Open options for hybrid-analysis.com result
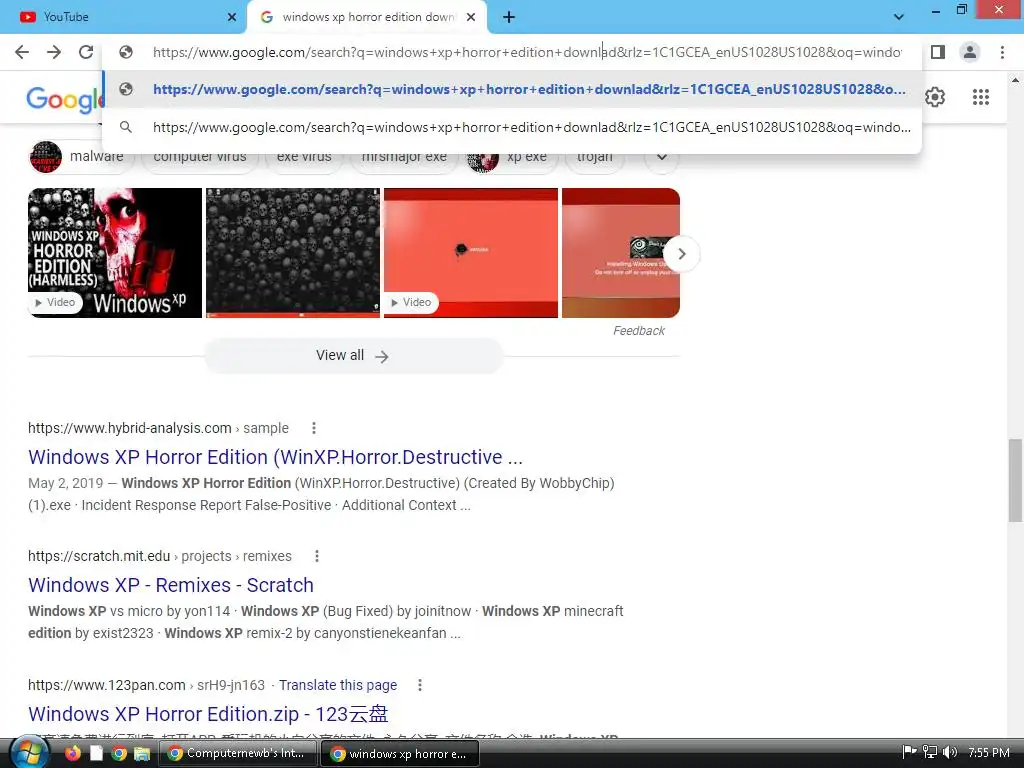The height and width of the screenshot is (768, 1024). 313,428
